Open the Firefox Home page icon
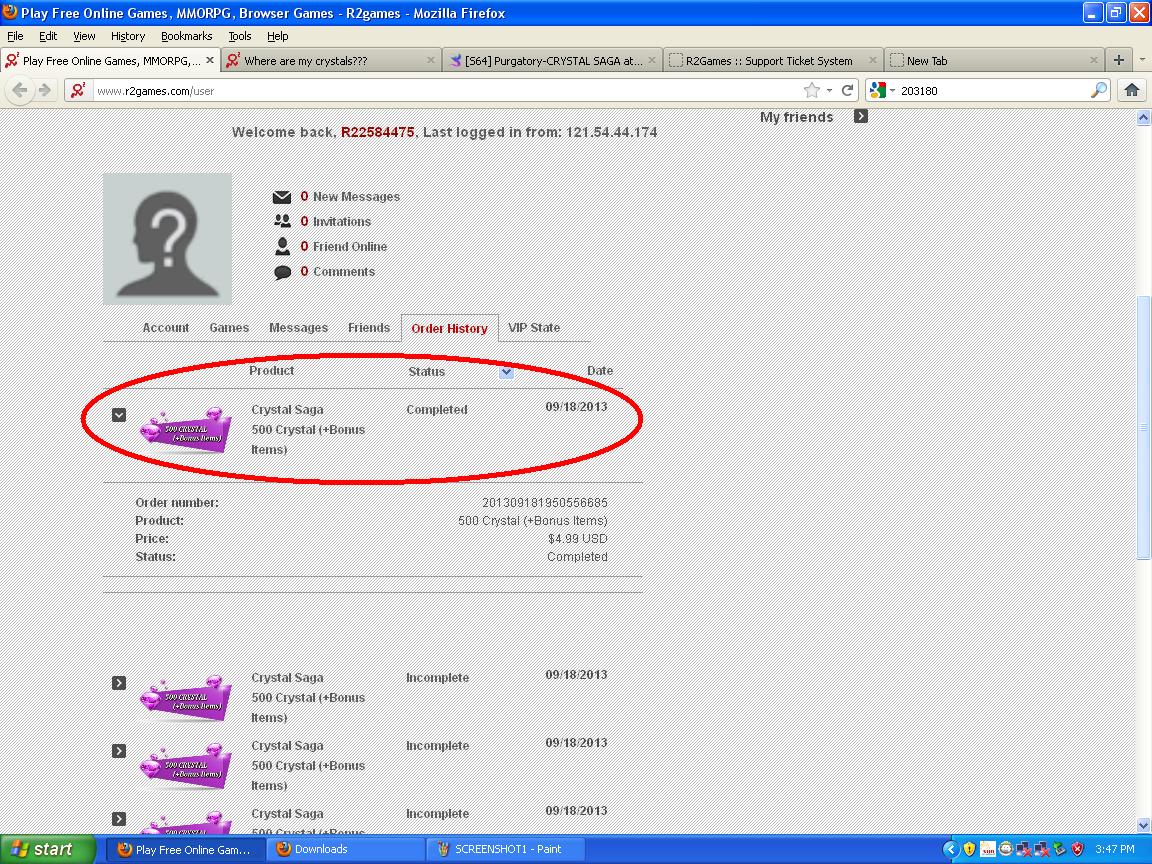The height and width of the screenshot is (864, 1152). point(1132,90)
